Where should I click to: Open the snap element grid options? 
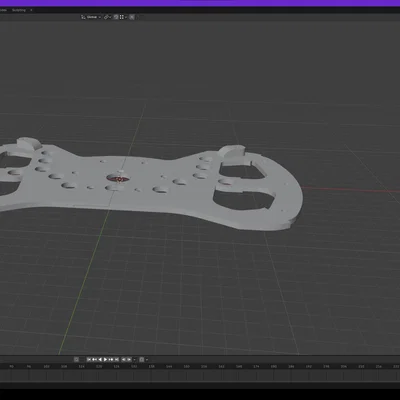122,17
